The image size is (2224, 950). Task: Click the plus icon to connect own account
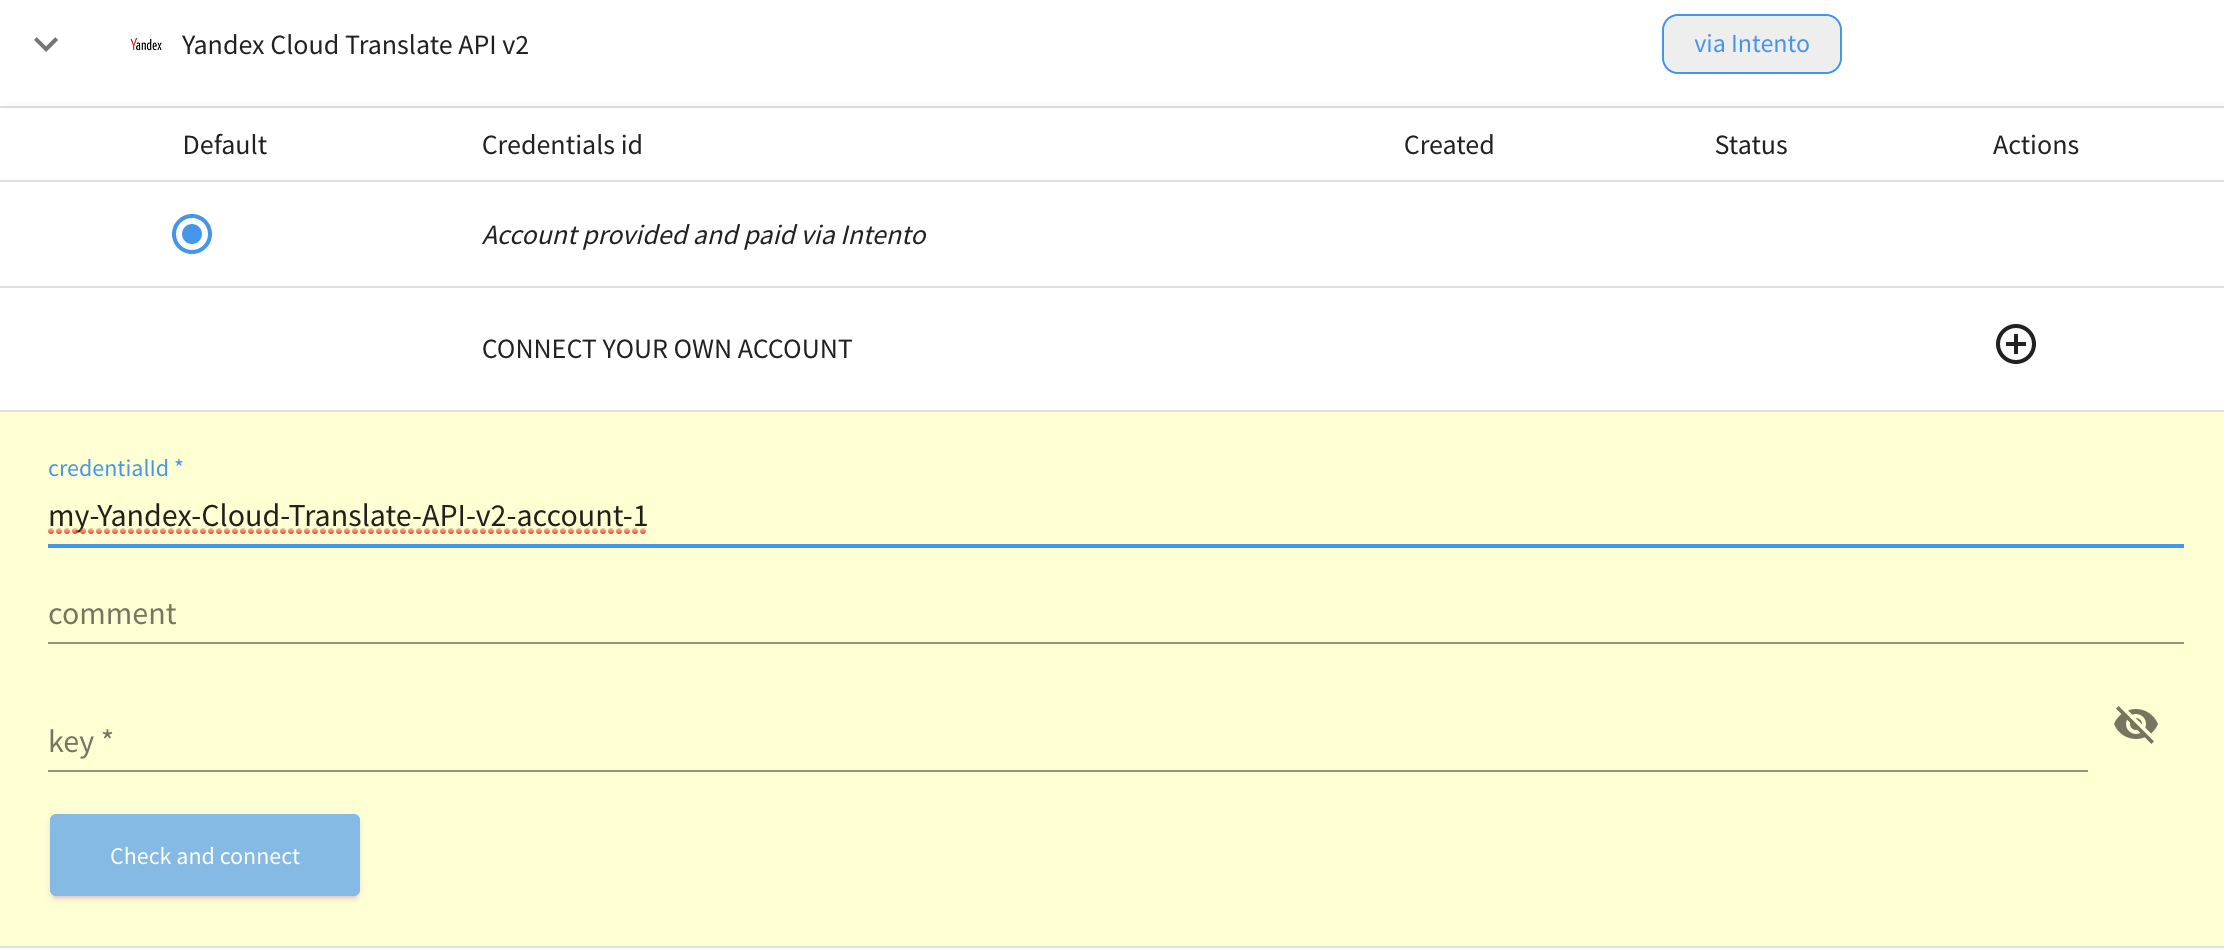(2015, 344)
